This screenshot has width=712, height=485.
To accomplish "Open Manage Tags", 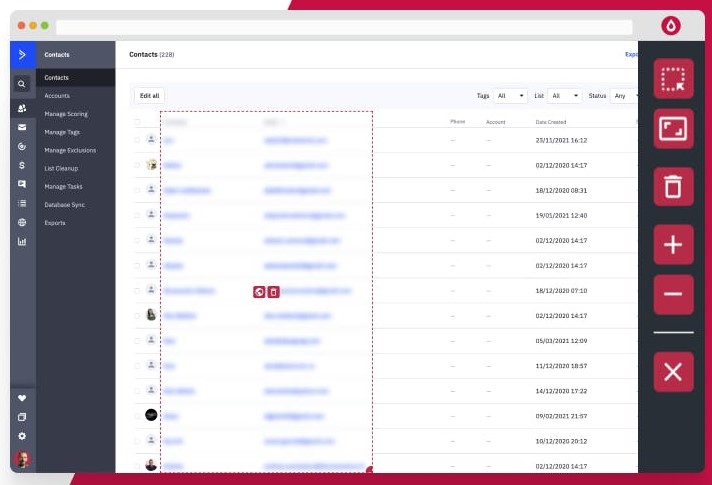I will (x=62, y=132).
